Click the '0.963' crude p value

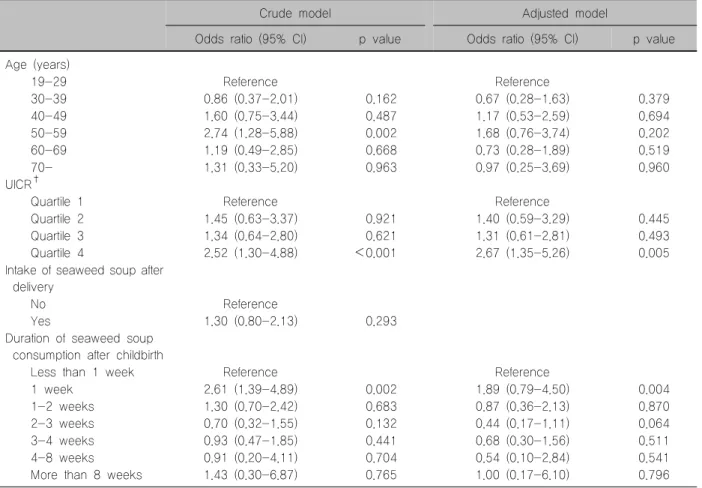click(381, 167)
